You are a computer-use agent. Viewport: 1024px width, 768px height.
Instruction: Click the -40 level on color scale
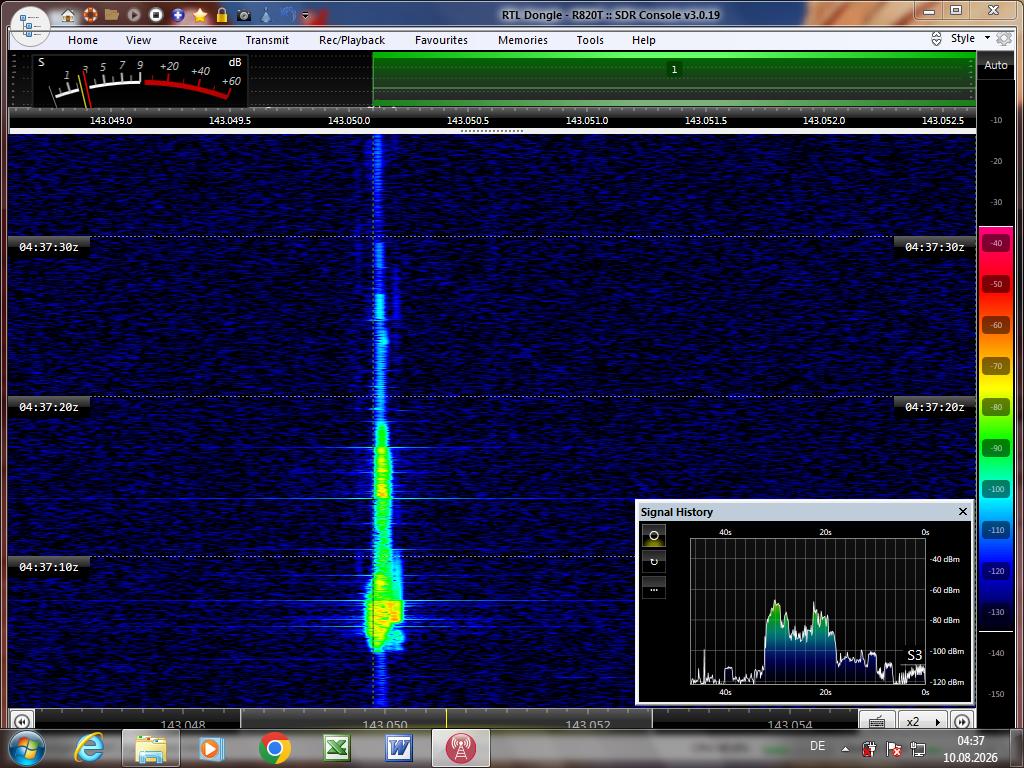coord(995,243)
